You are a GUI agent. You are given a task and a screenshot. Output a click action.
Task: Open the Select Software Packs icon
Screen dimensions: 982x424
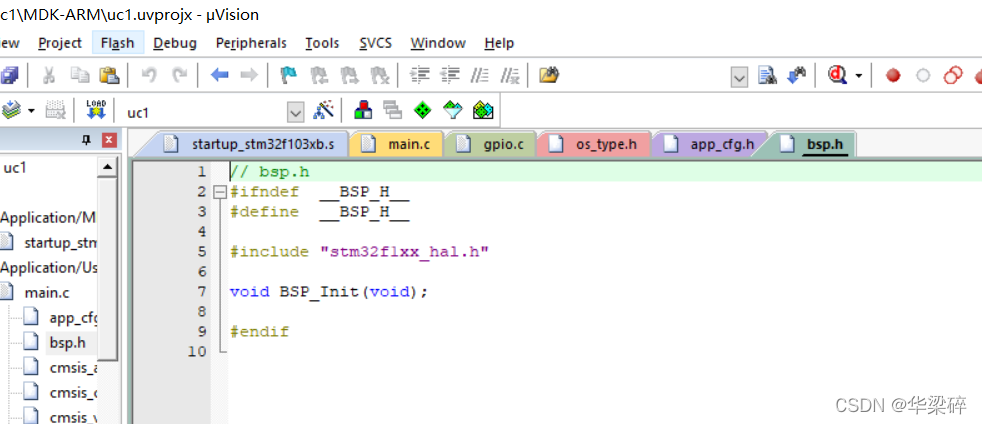point(453,111)
